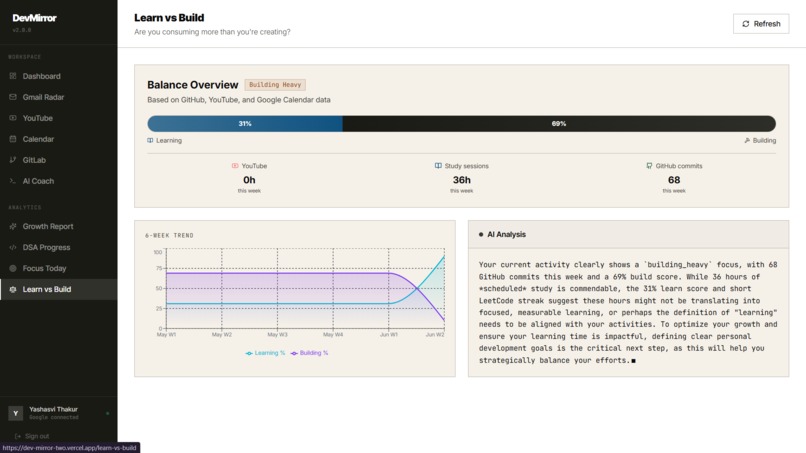
Task: Open AI Coach
Action: tap(59, 181)
